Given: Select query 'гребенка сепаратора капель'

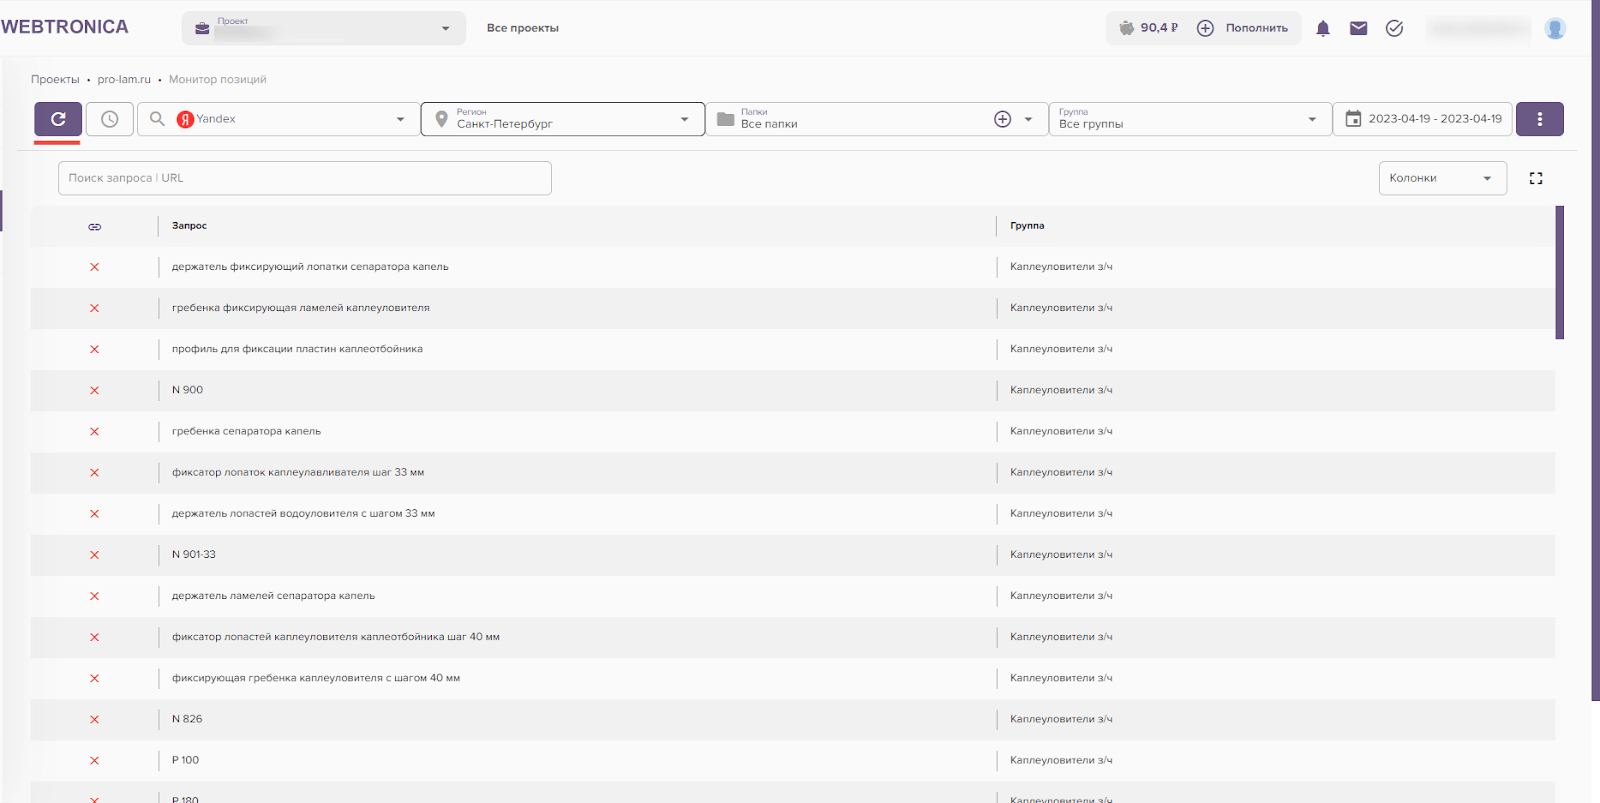Looking at the screenshot, I should (x=246, y=431).
